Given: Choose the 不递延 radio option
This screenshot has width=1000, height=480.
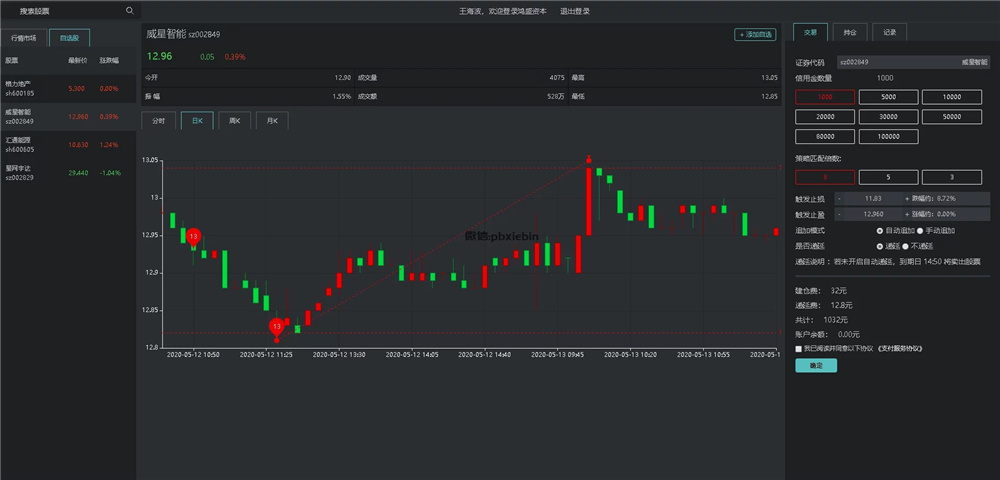Looking at the screenshot, I should point(904,245).
